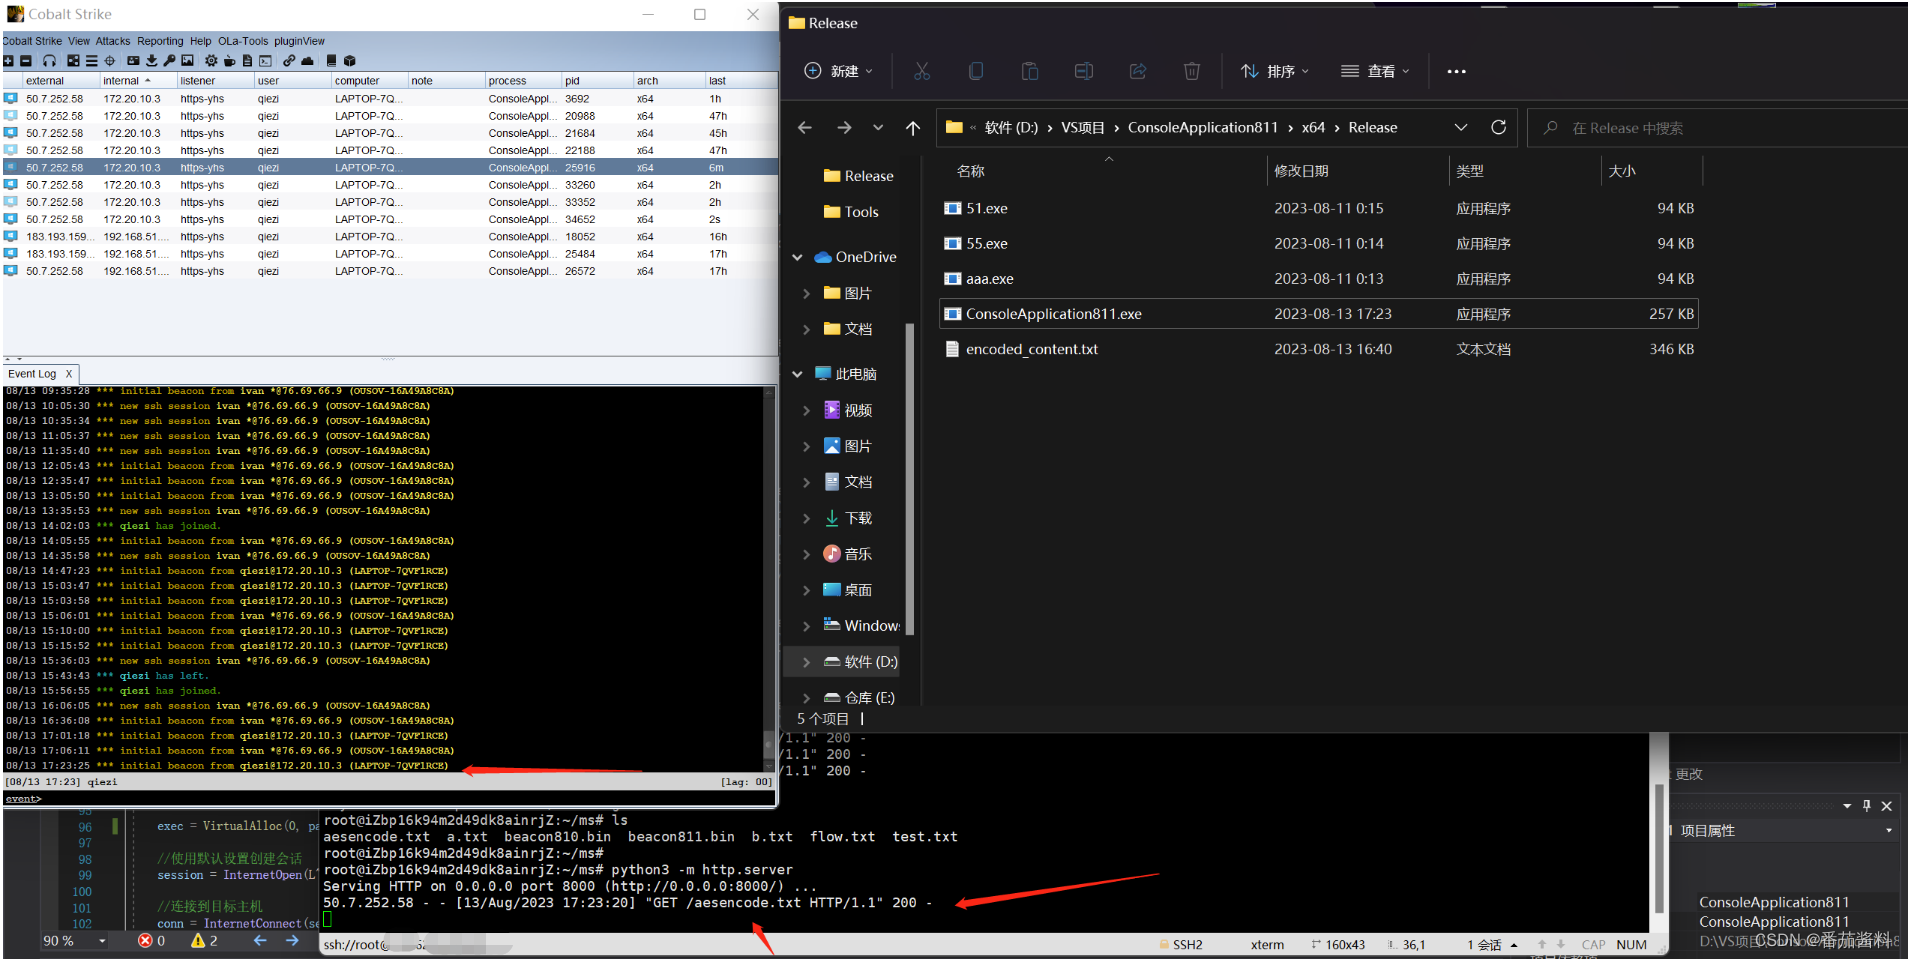The width and height of the screenshot is (1908, 959).
Task: Switch to target table crosshair icon
Action: point(110,61)
